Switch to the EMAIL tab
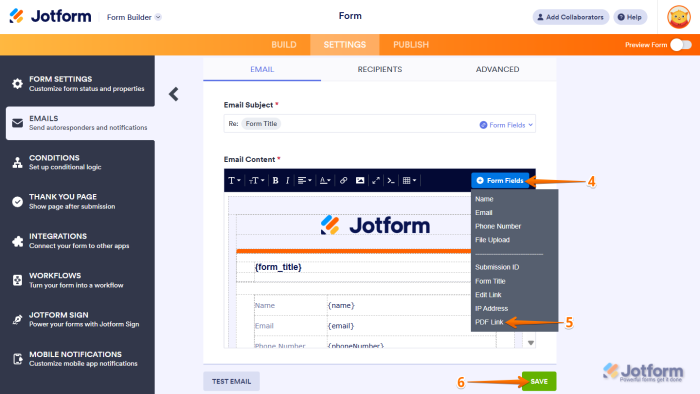Image resolution: width=700 pixels, height=394 pixels. click(x=262, y=69)
